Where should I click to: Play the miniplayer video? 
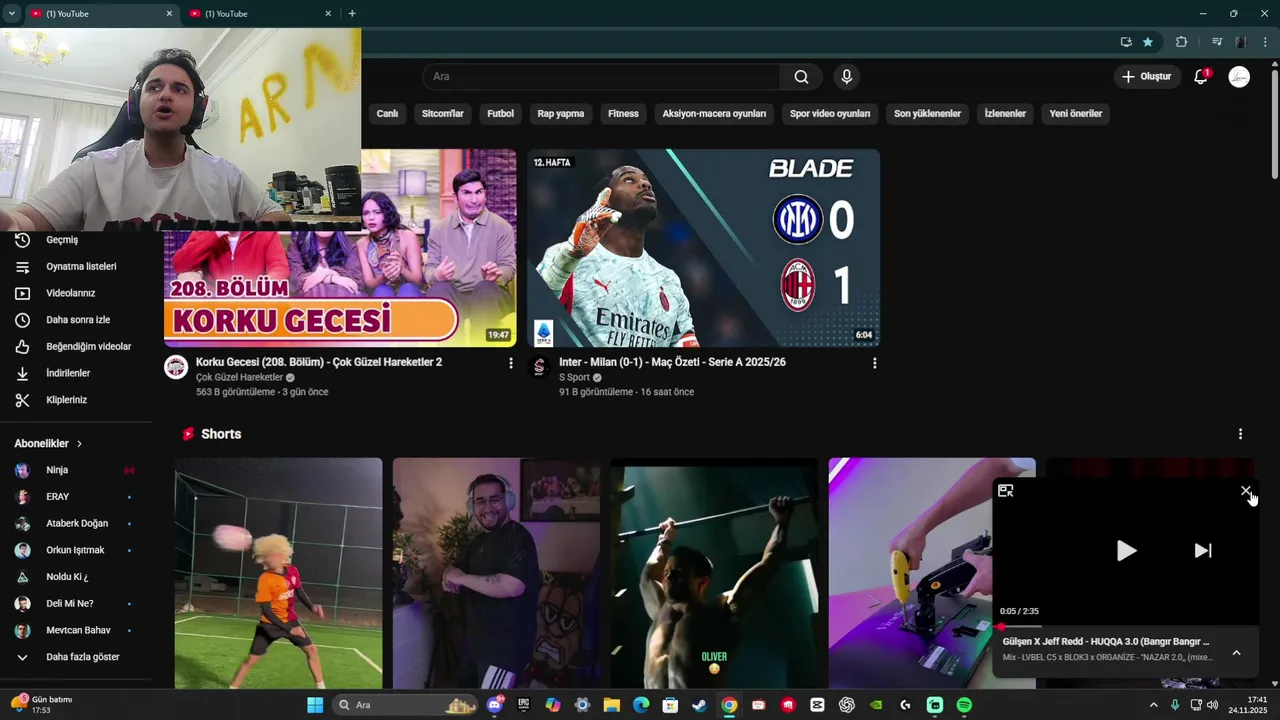pos(1126,550)
